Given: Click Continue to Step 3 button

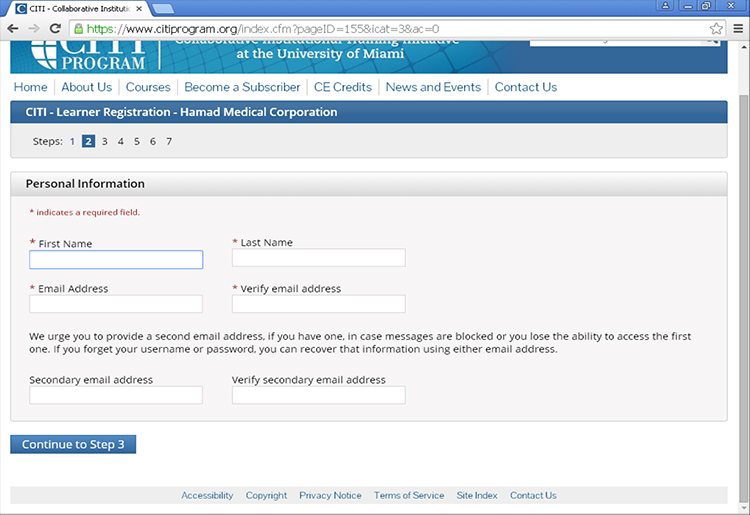Looking at the screenshot, I should (73, 444).
